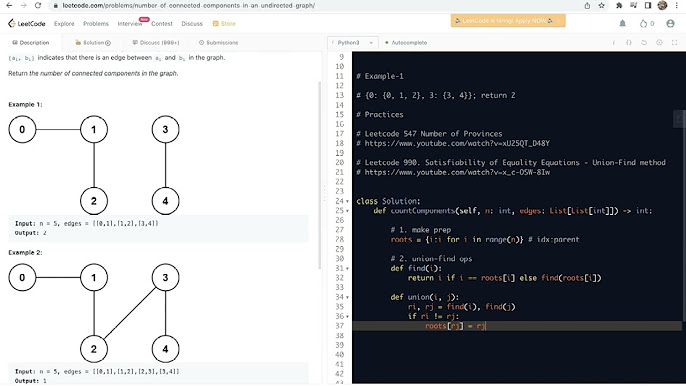Open the user profile avatar icon
This screenshot has height=386, width=686.
pyautogui.click(x=670, y=24)
